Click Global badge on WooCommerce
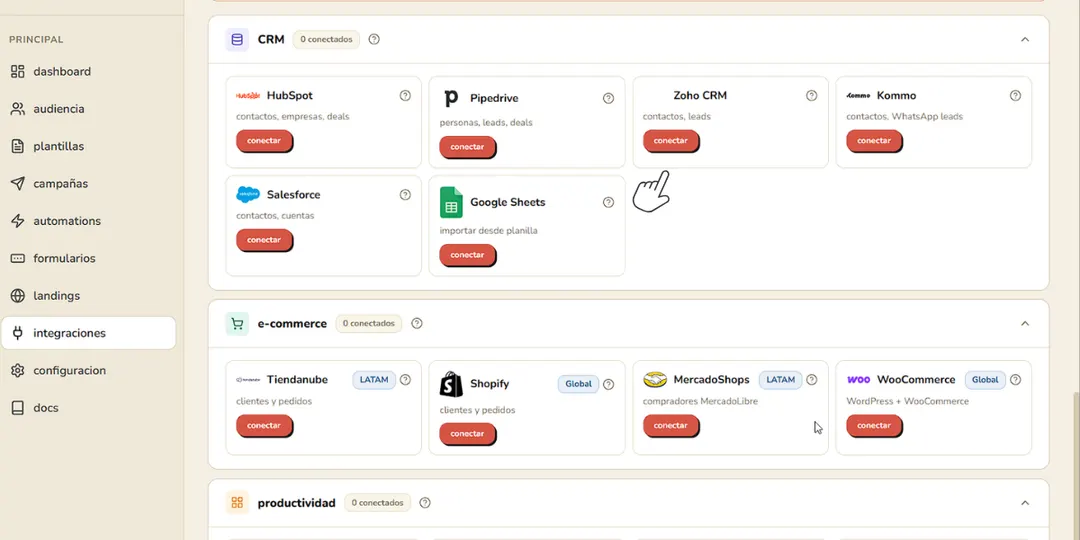 click(985, 380)
